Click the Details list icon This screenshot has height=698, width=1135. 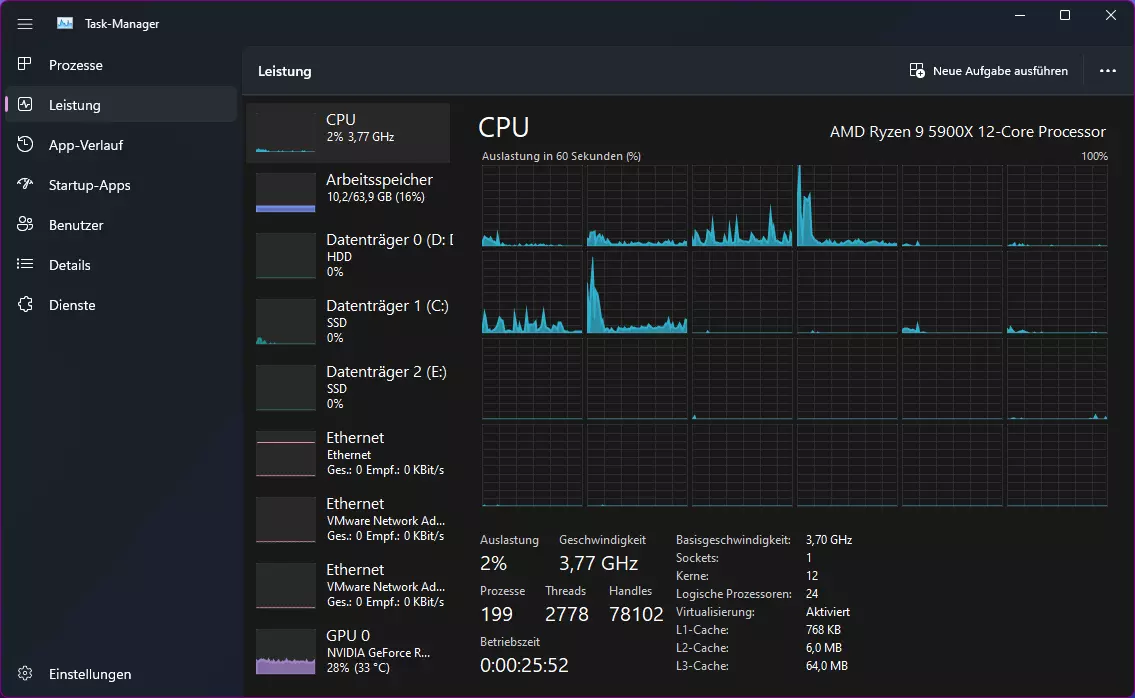25,264
